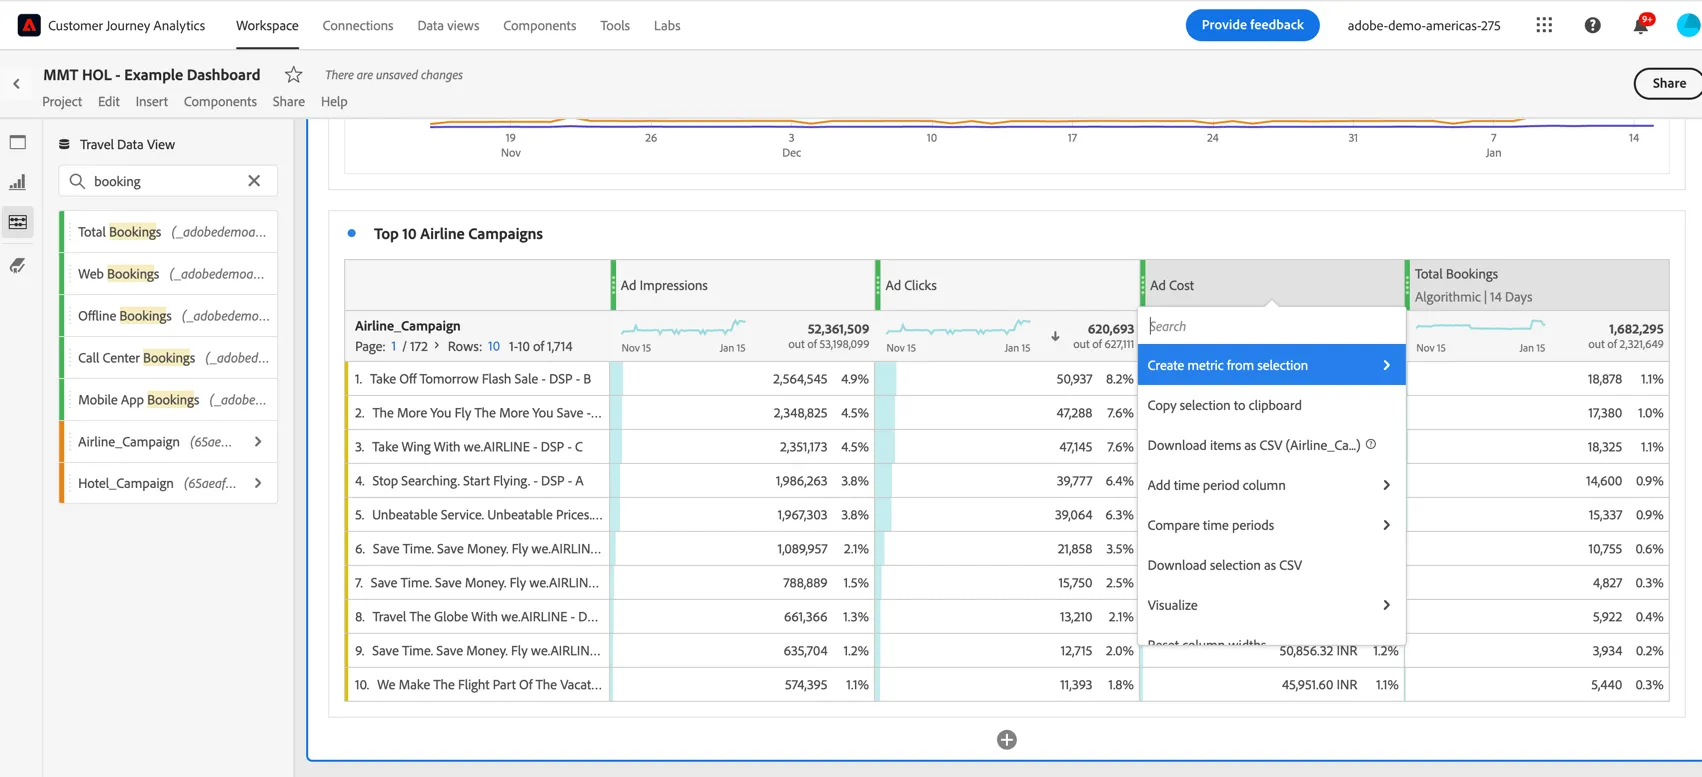Viewport: 1702px width, 777px height.
Task: Choose Download selection as CSV
Action: coord(1271,565)
